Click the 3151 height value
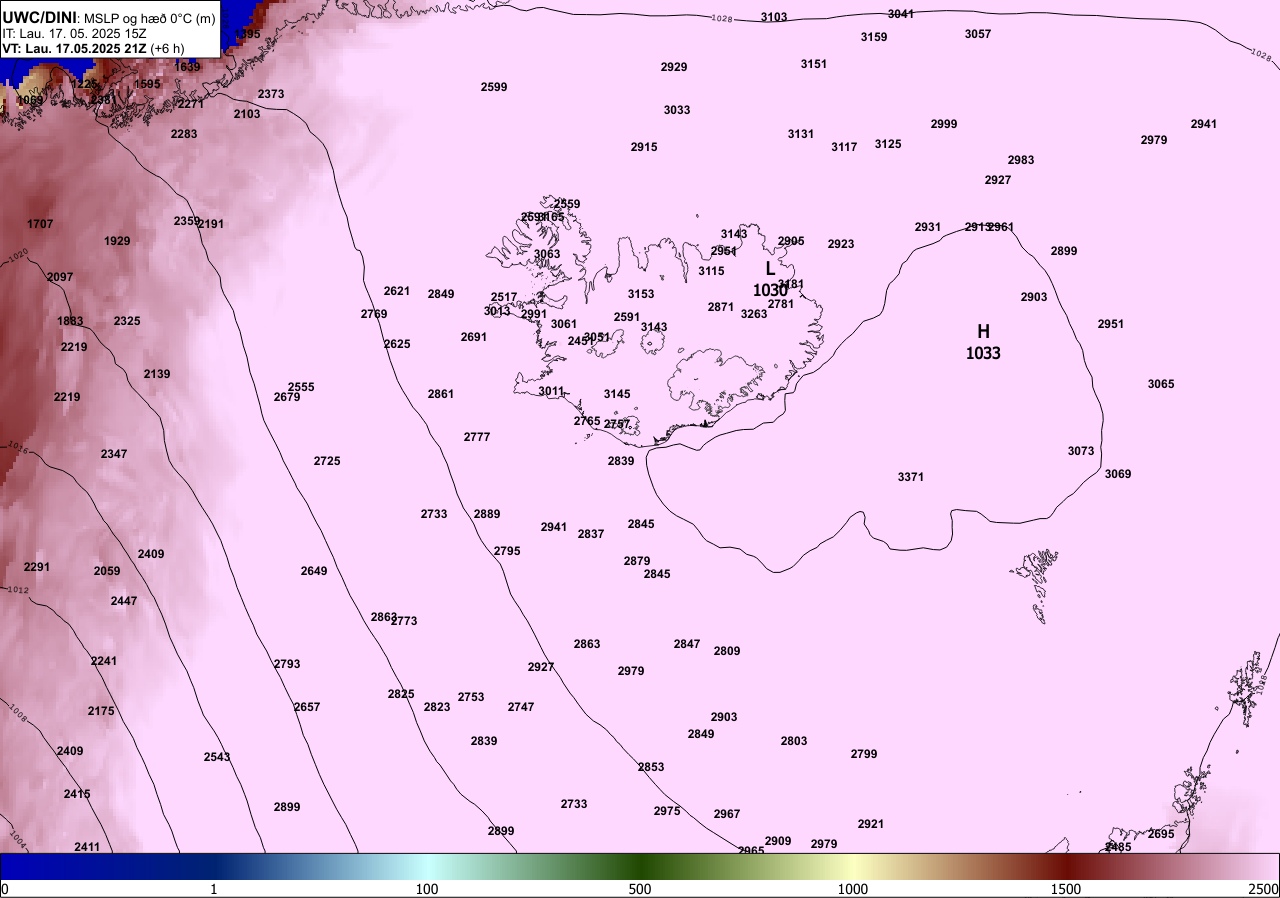1280x898 pixels. 814,64
